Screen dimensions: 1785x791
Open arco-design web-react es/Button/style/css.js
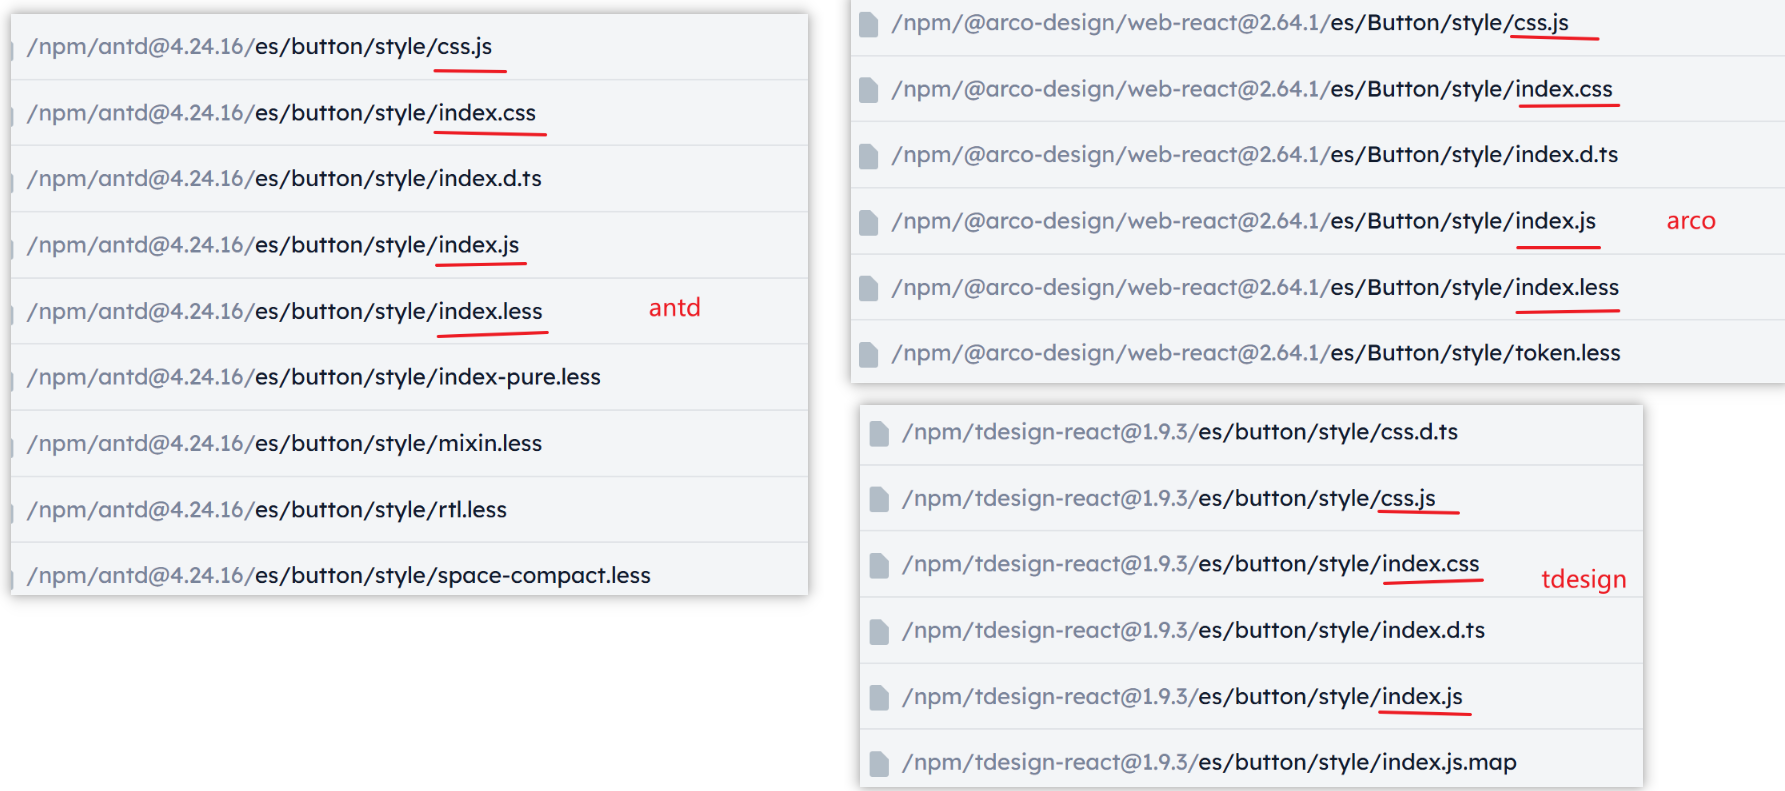click(1230, 23)
